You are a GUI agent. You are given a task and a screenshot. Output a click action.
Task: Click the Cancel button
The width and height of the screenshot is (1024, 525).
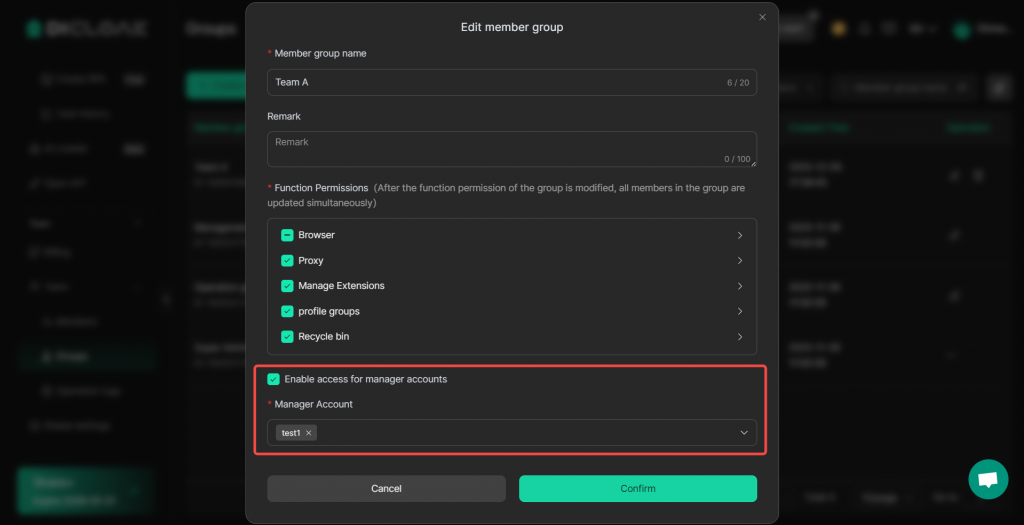coord(386,489)
